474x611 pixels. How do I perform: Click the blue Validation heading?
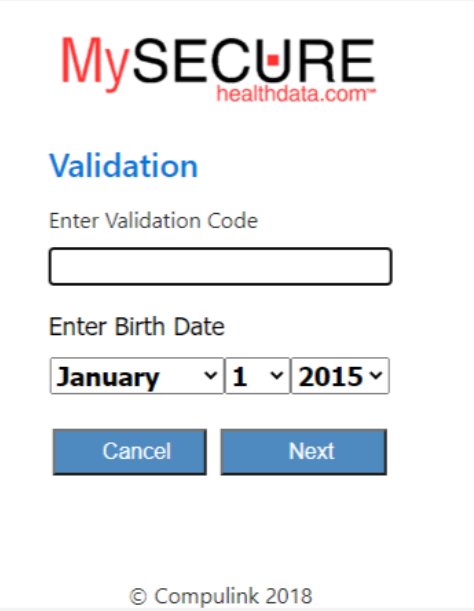[x=124, y=166]
